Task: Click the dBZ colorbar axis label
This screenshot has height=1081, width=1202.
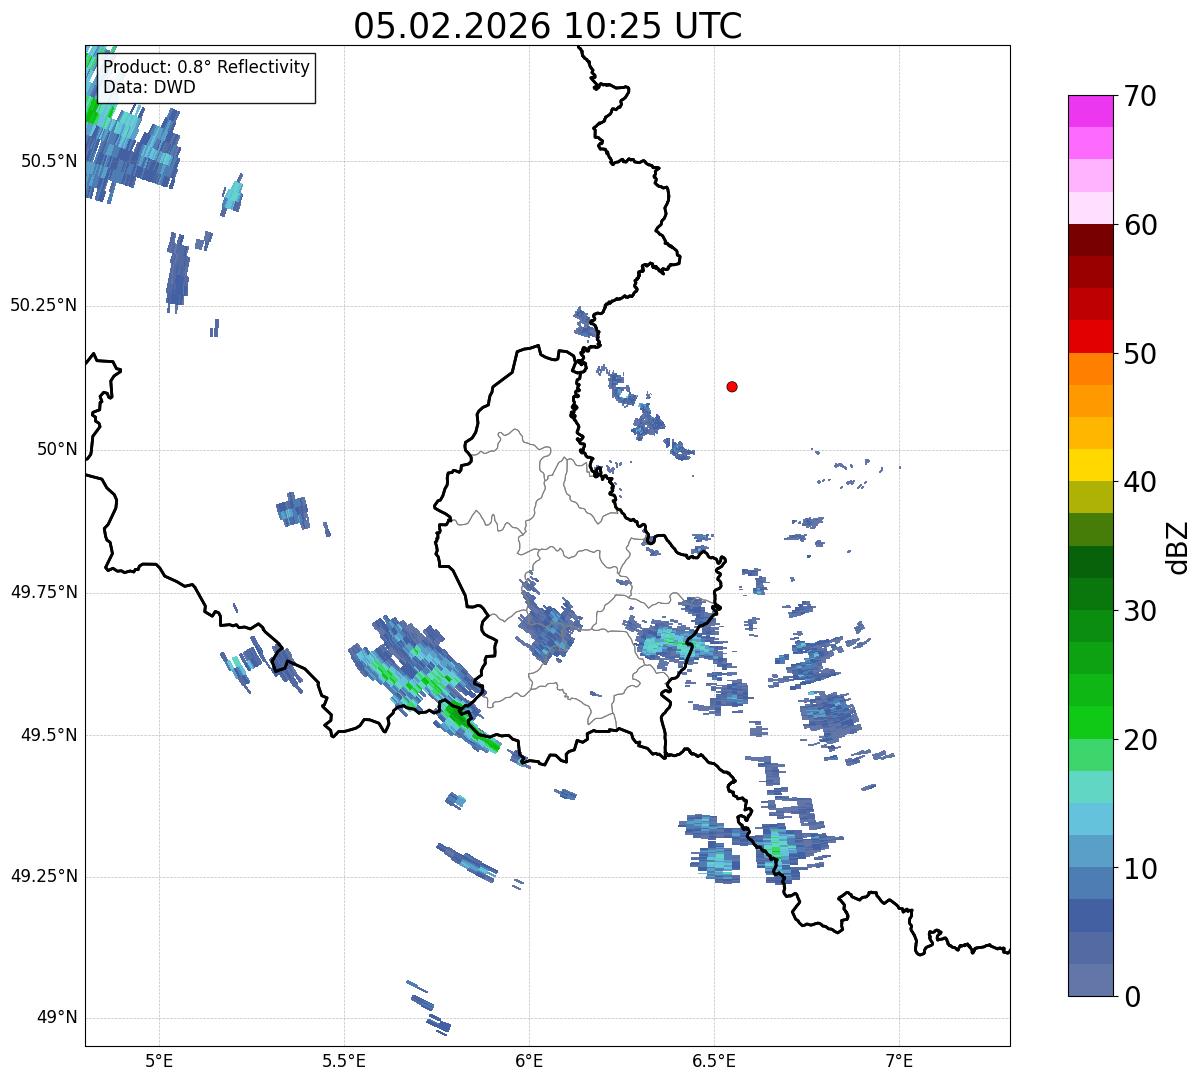Action: [1178, 547]
